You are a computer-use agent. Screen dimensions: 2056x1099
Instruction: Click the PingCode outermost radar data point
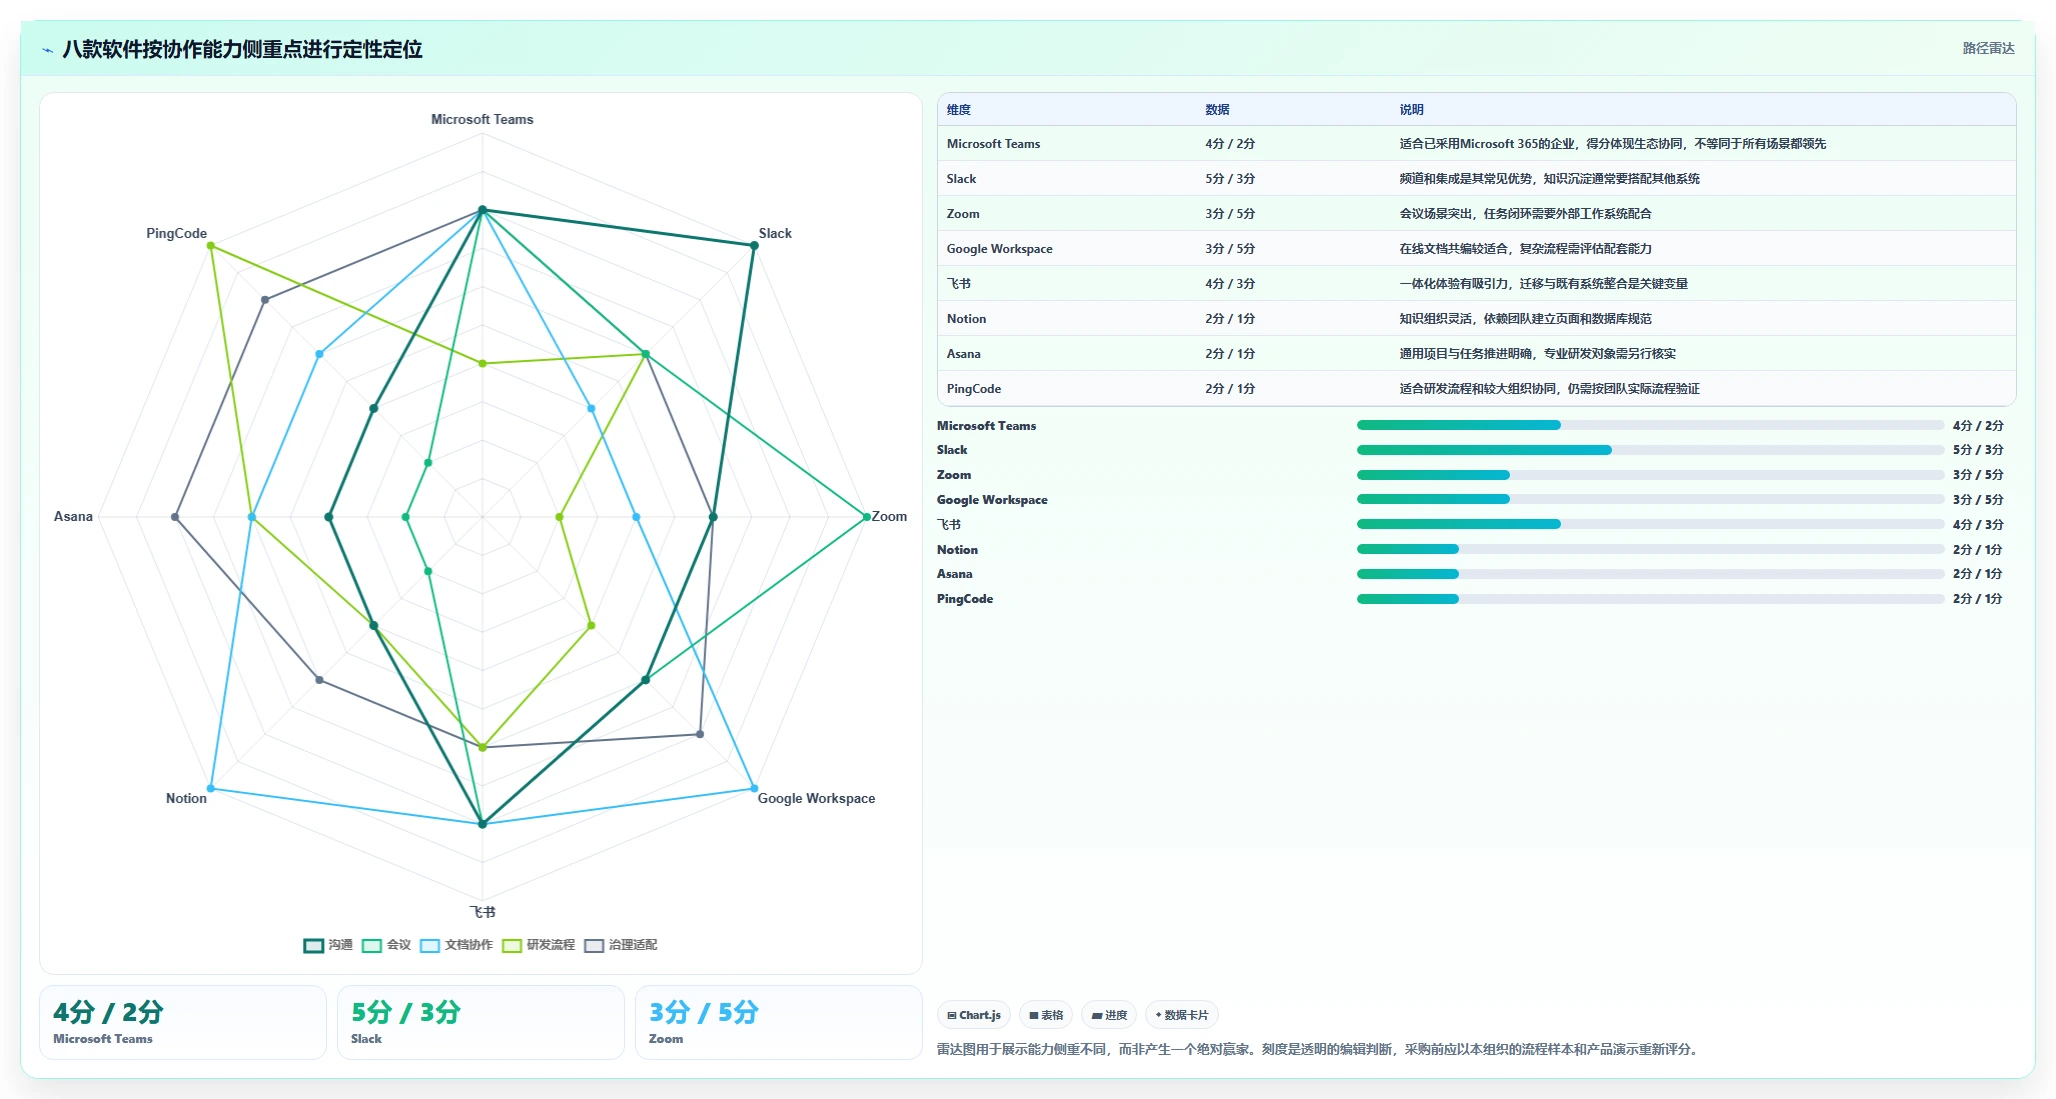(x=210, y=245)
